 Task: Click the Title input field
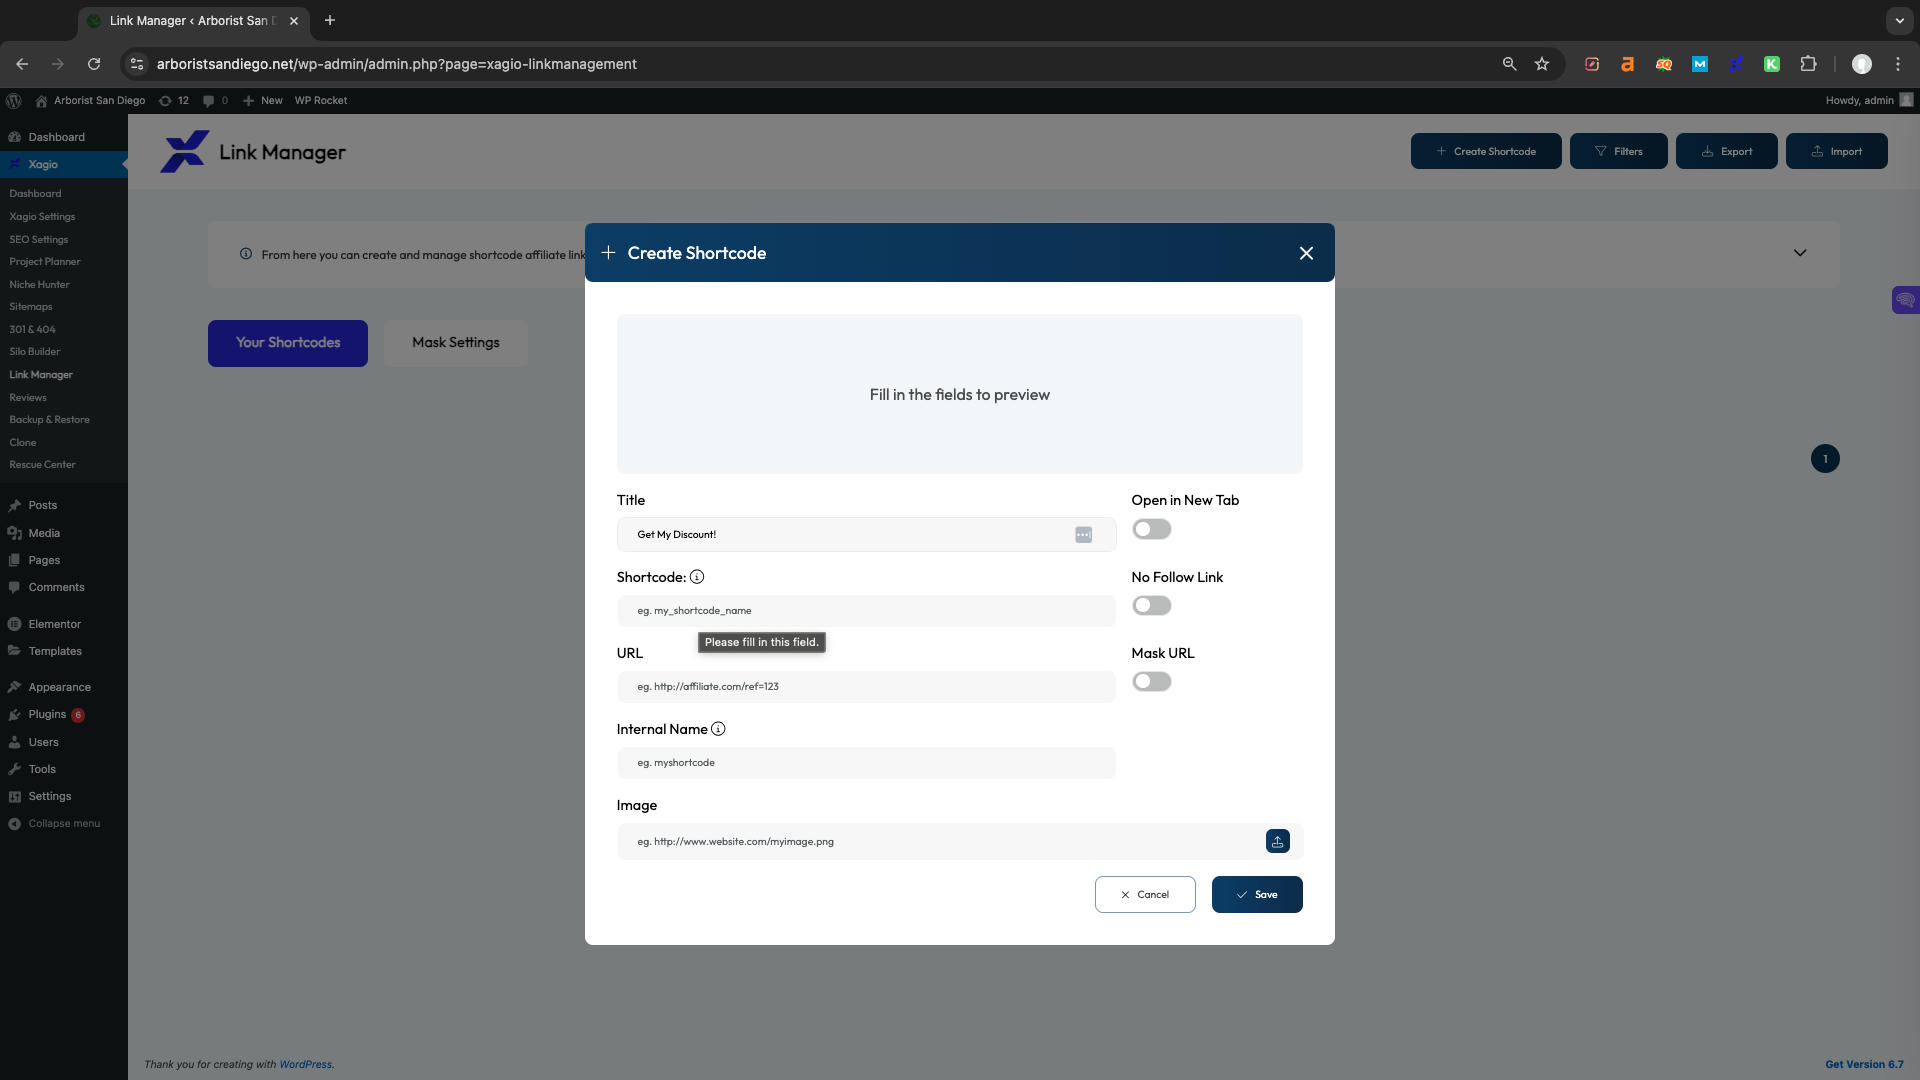coord(866,534)
